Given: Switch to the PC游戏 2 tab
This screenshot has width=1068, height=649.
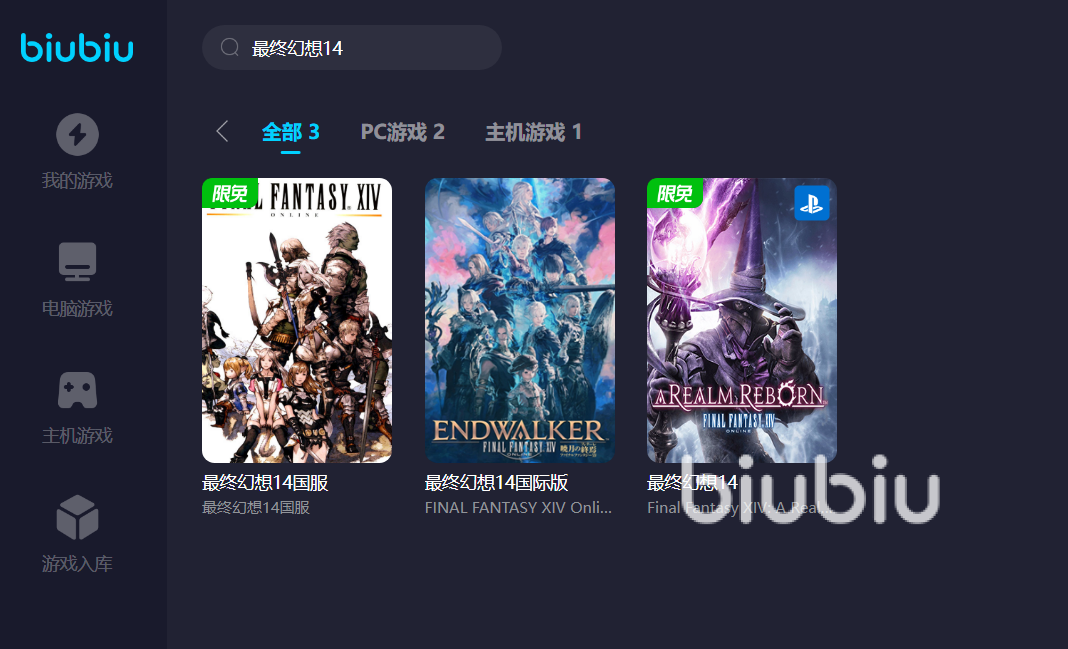Looking at the screenshot, I should coord(403,131).
